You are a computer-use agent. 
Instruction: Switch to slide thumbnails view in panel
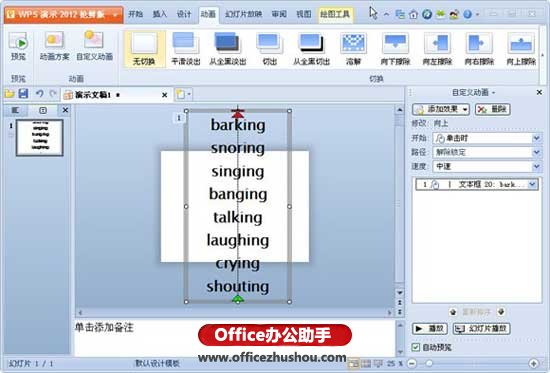pyautogui.click(x=43, y=110)
